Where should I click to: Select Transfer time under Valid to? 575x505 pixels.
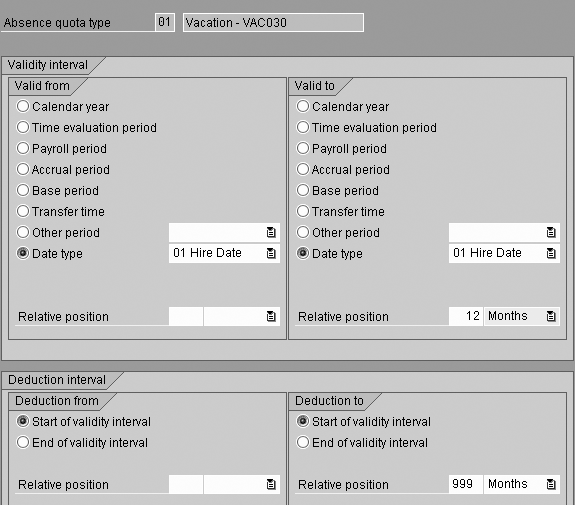pyautogui.click(x=303, y=211)
